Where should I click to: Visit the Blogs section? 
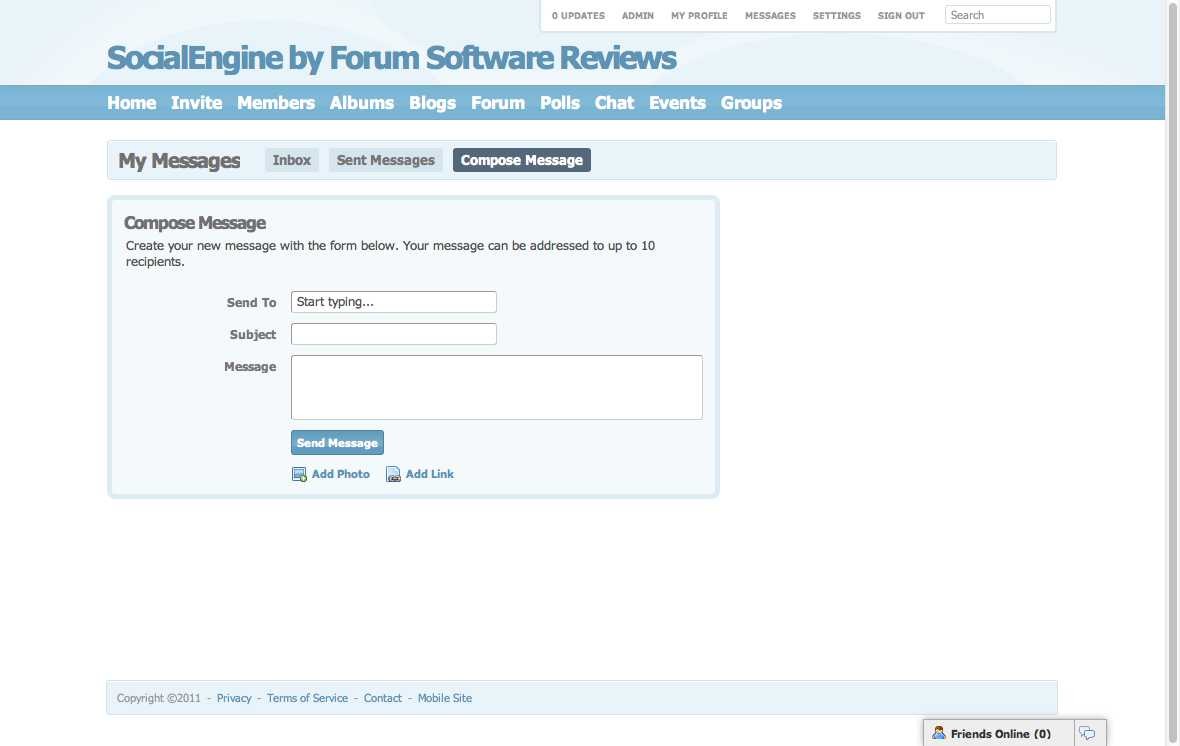click(x=432, y=103)
